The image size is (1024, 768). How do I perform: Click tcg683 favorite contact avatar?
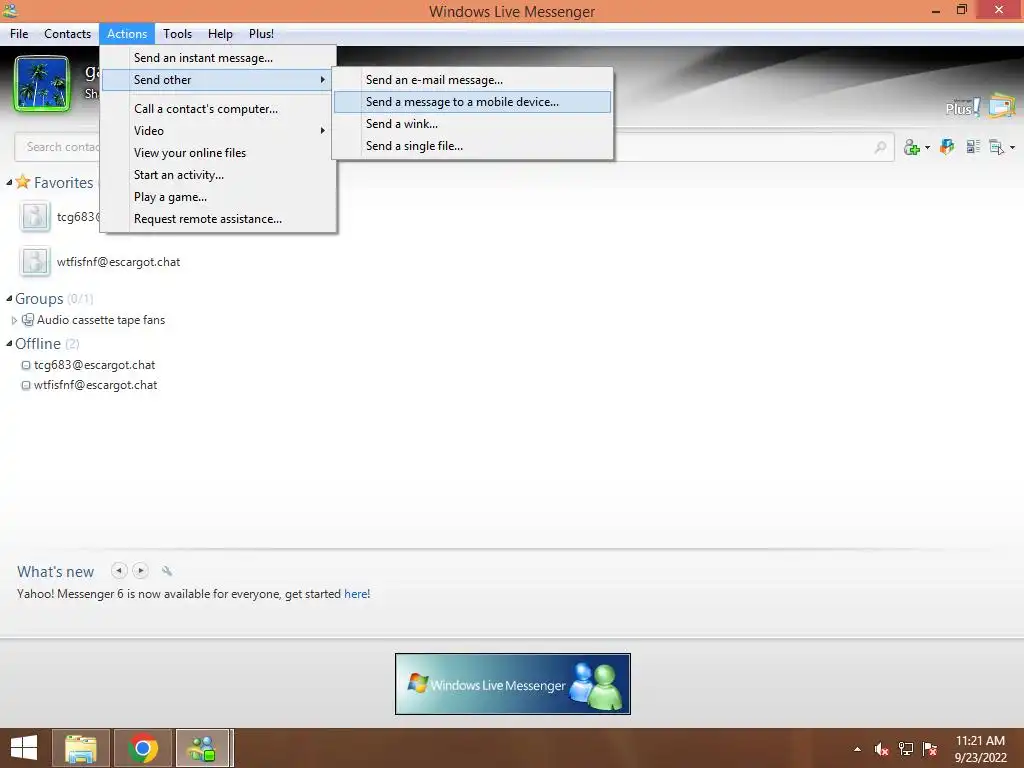coord(35,217)
